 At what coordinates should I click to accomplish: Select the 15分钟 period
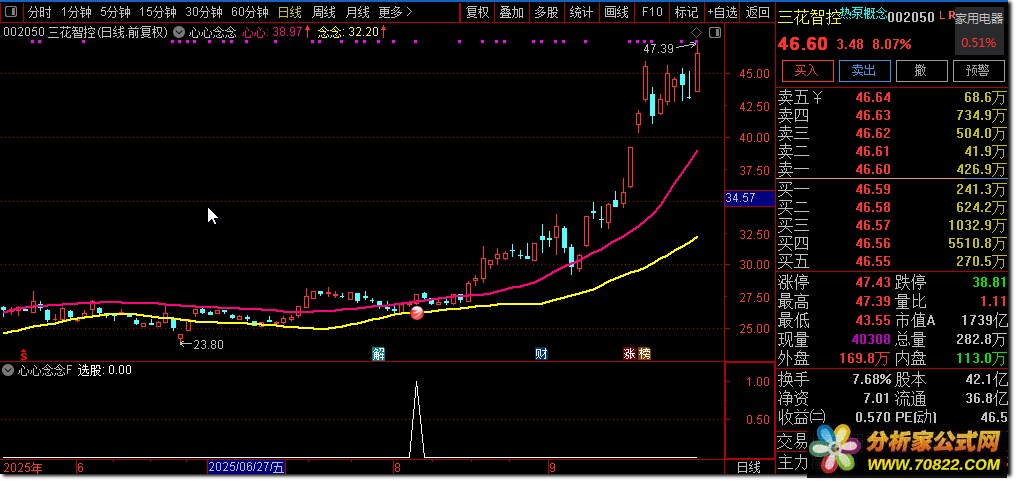point(158,12)
